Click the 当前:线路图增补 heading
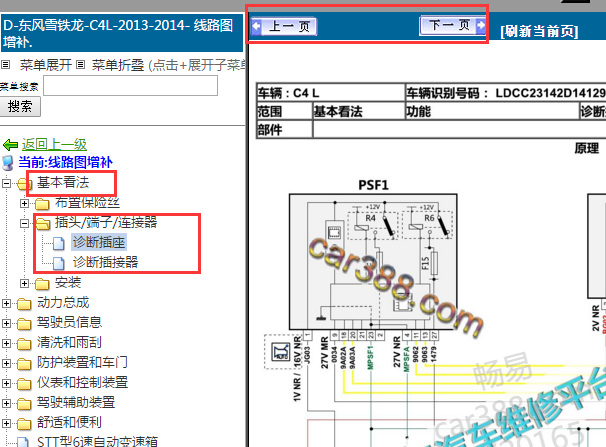Screen dimensions: 606x447 tap(65, 162)
